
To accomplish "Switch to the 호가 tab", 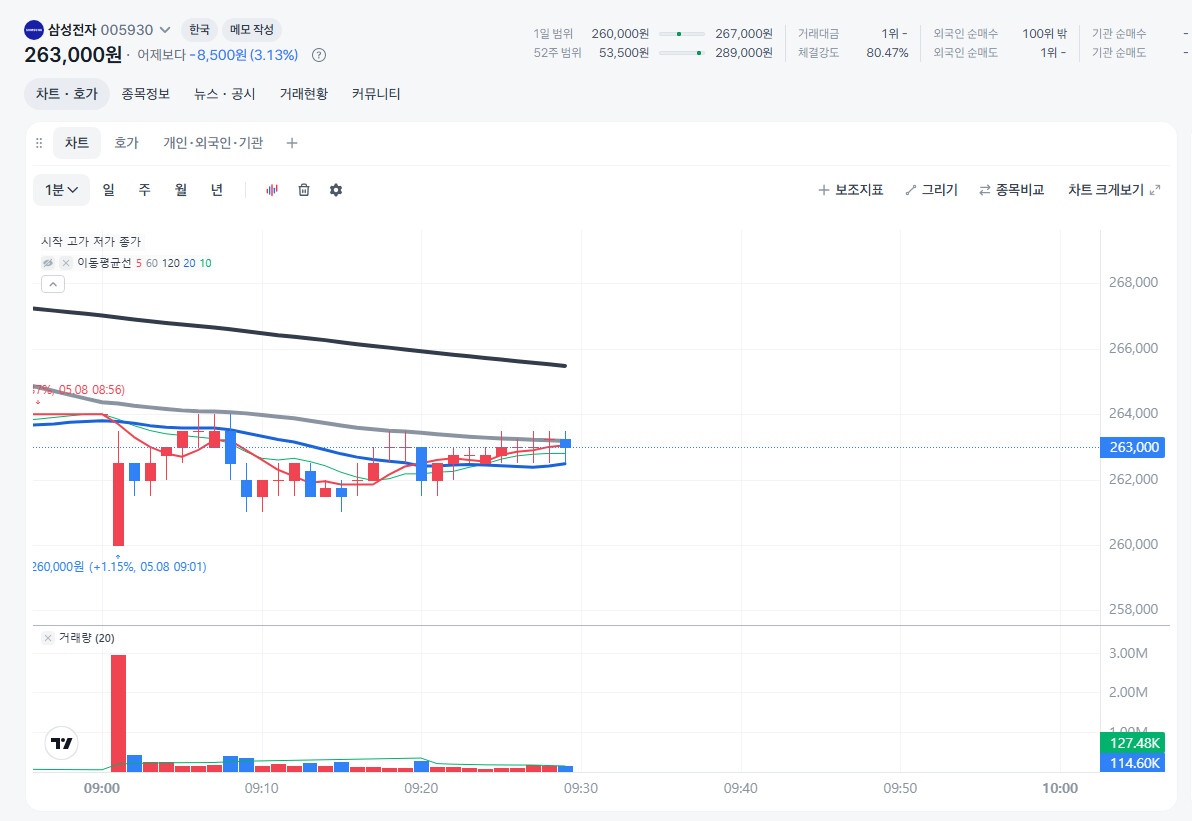I will [126, 143].
